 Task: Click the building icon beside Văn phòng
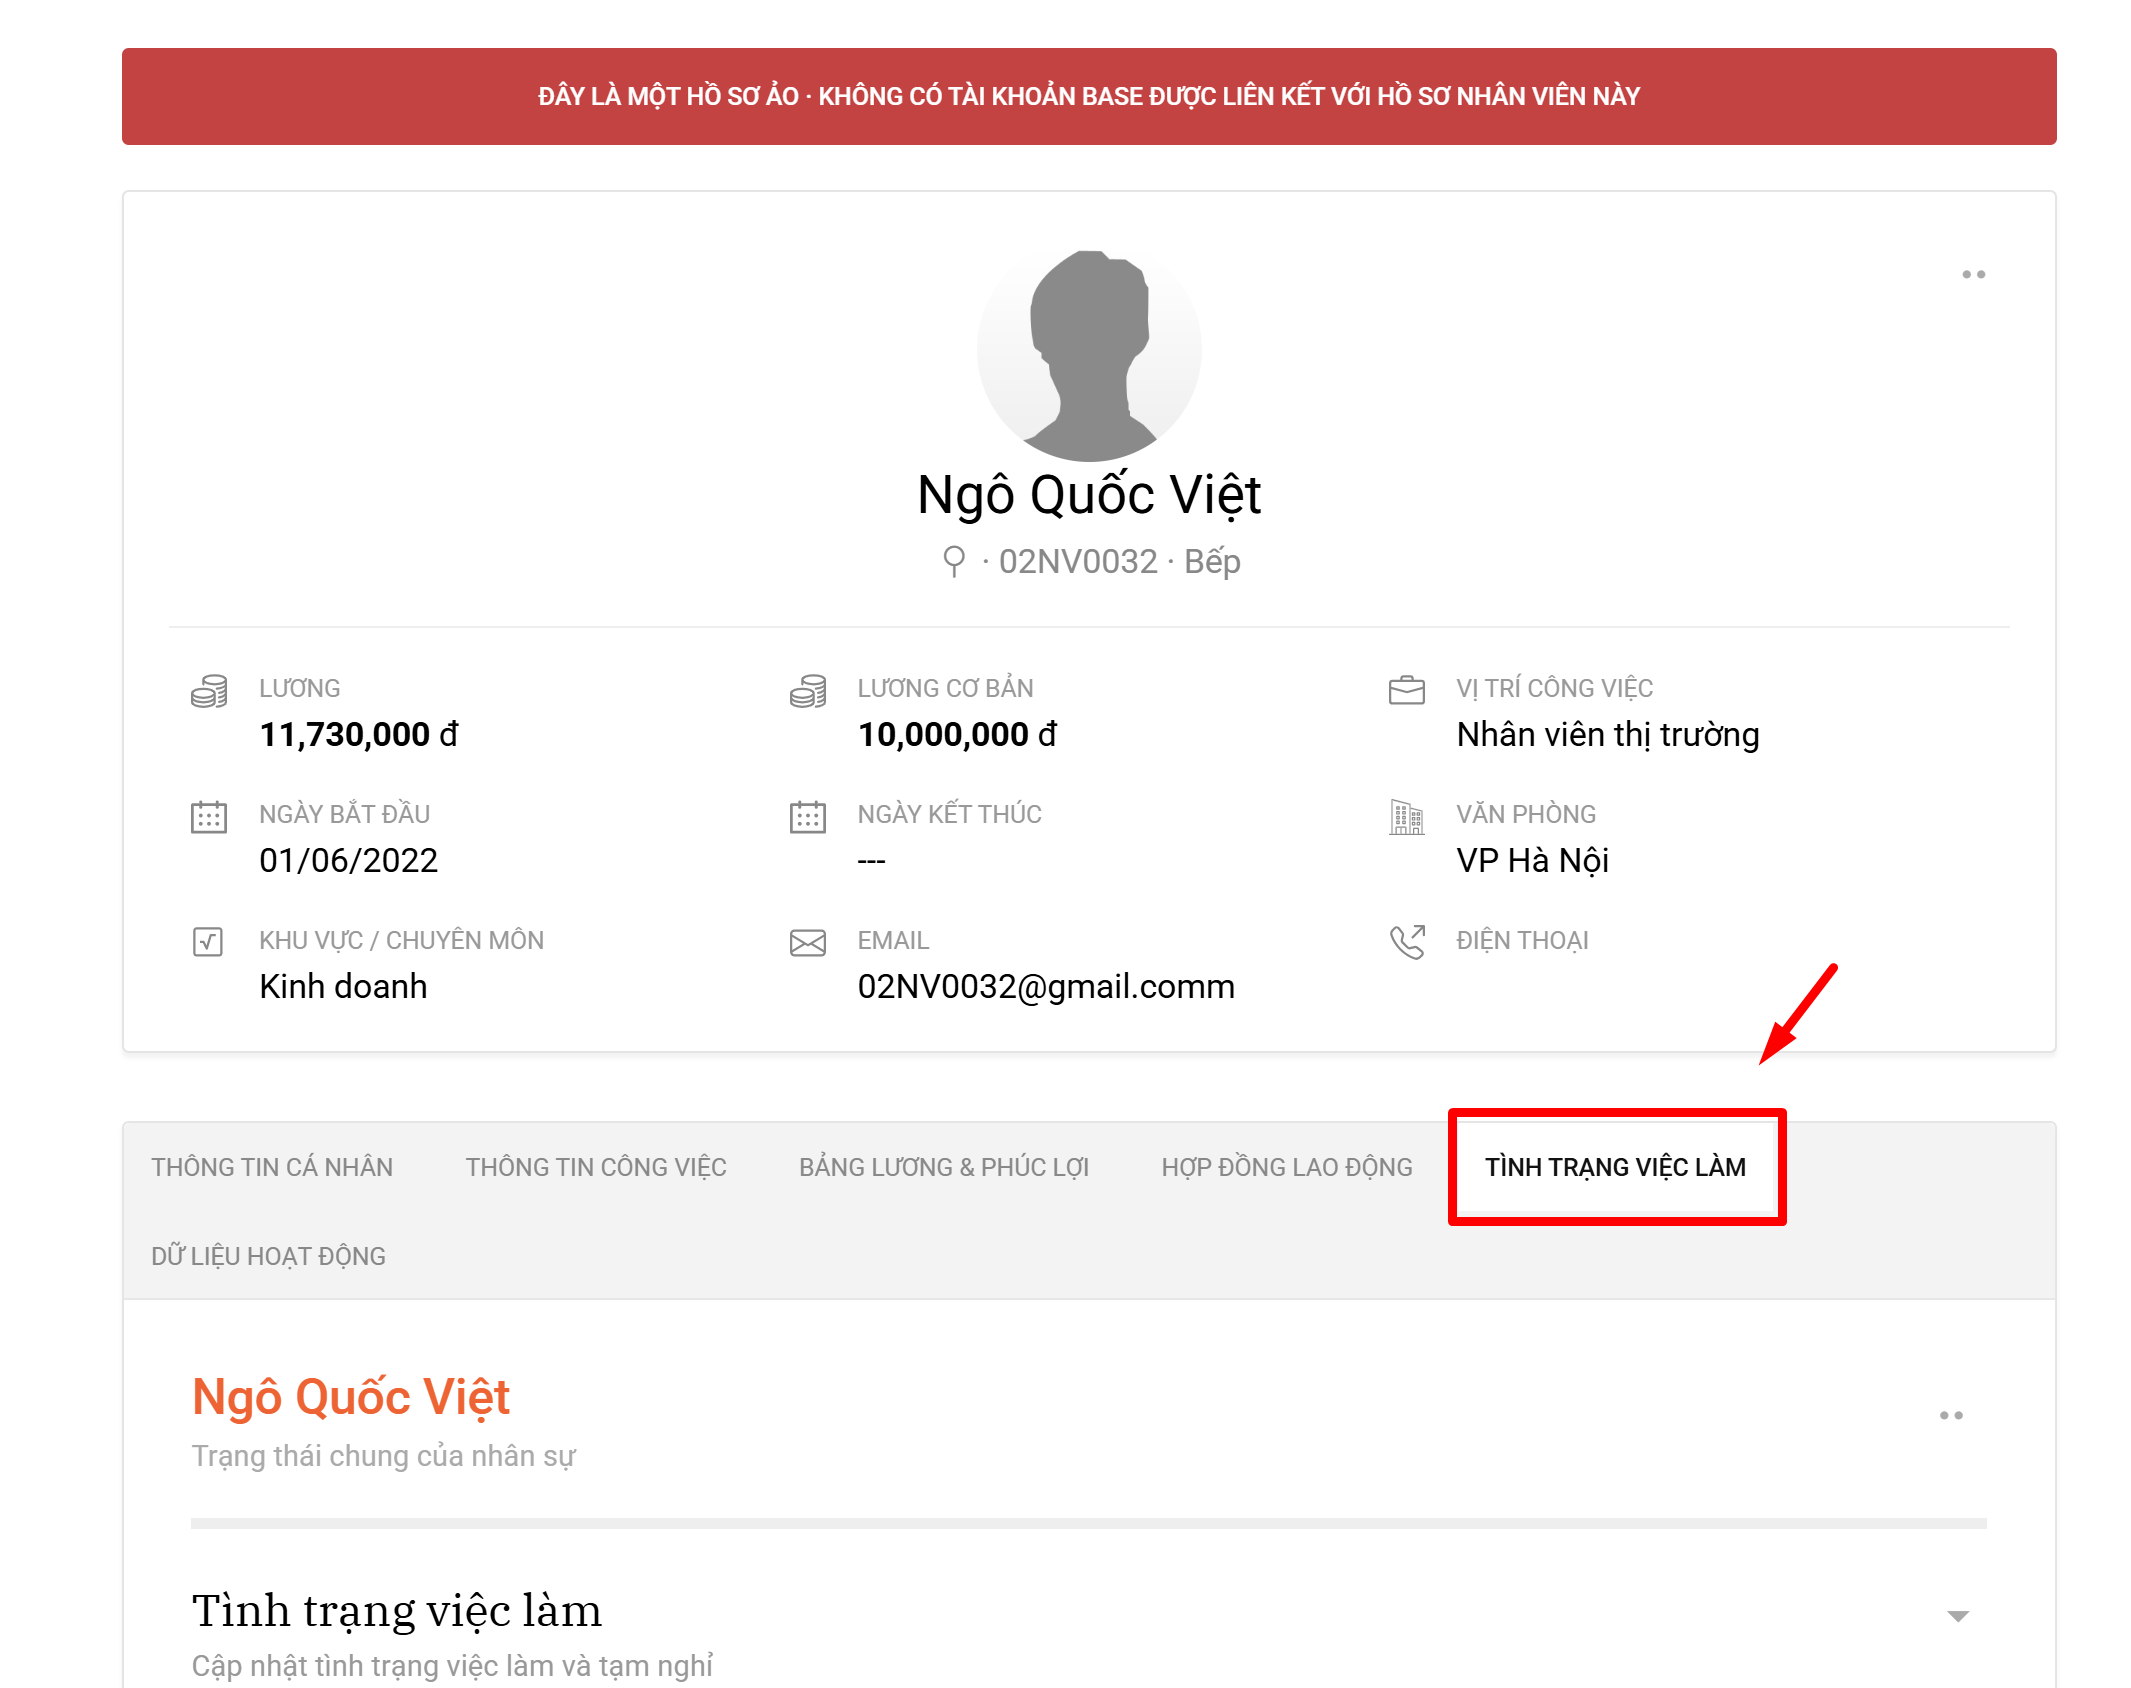(x=1406, y=817)
